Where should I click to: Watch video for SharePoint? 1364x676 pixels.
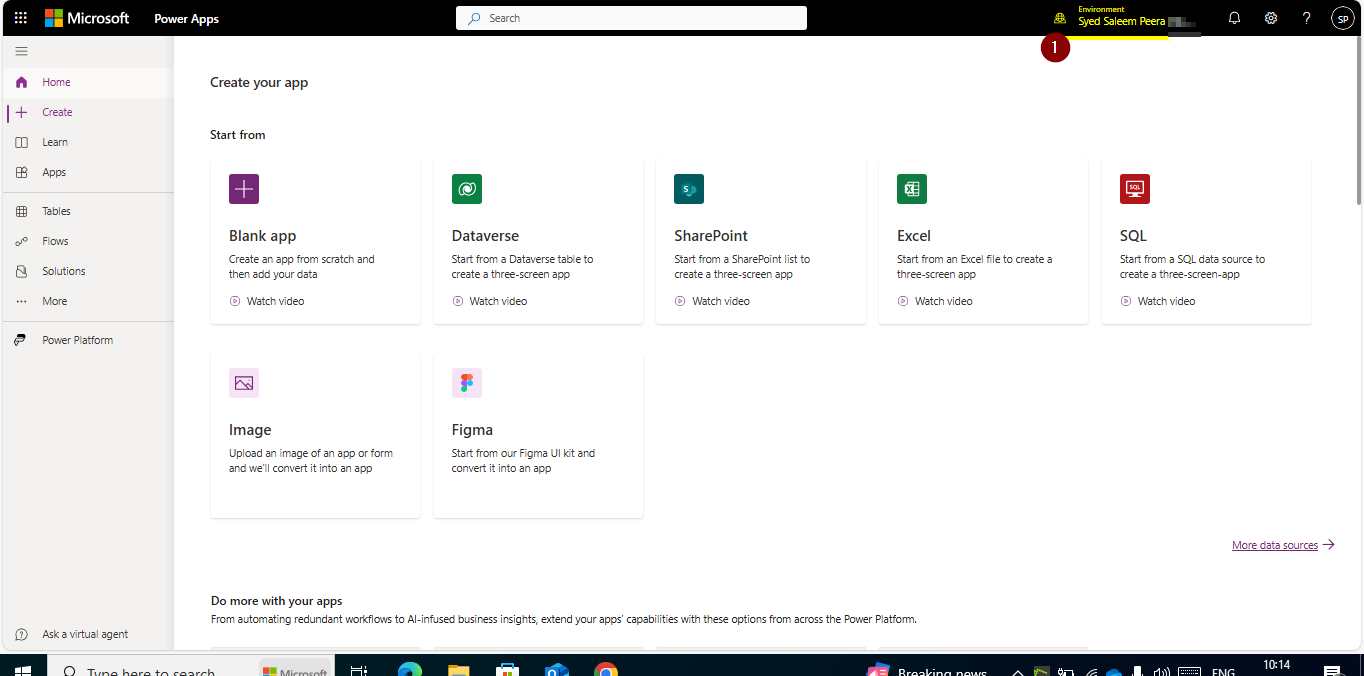712,301
